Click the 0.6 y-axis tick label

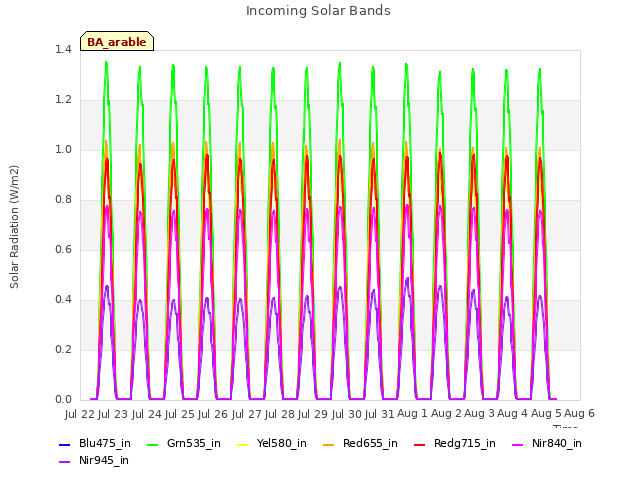point(63,250)
